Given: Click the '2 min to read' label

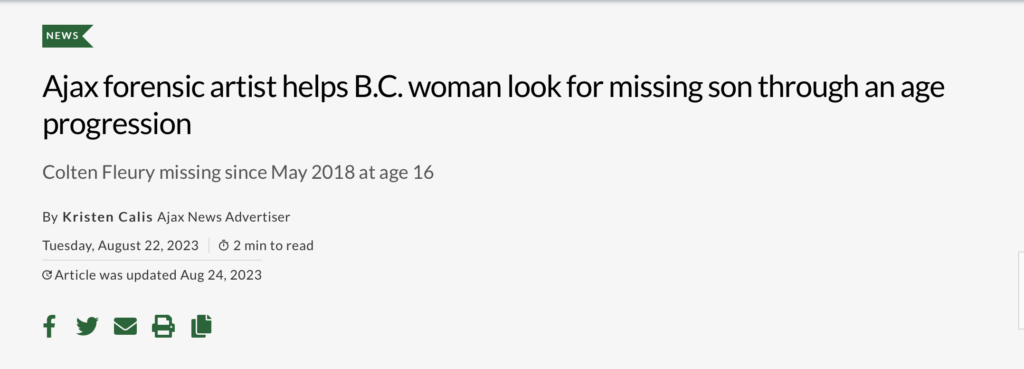Looking at the screenshot, I should (x=274, y=246).
